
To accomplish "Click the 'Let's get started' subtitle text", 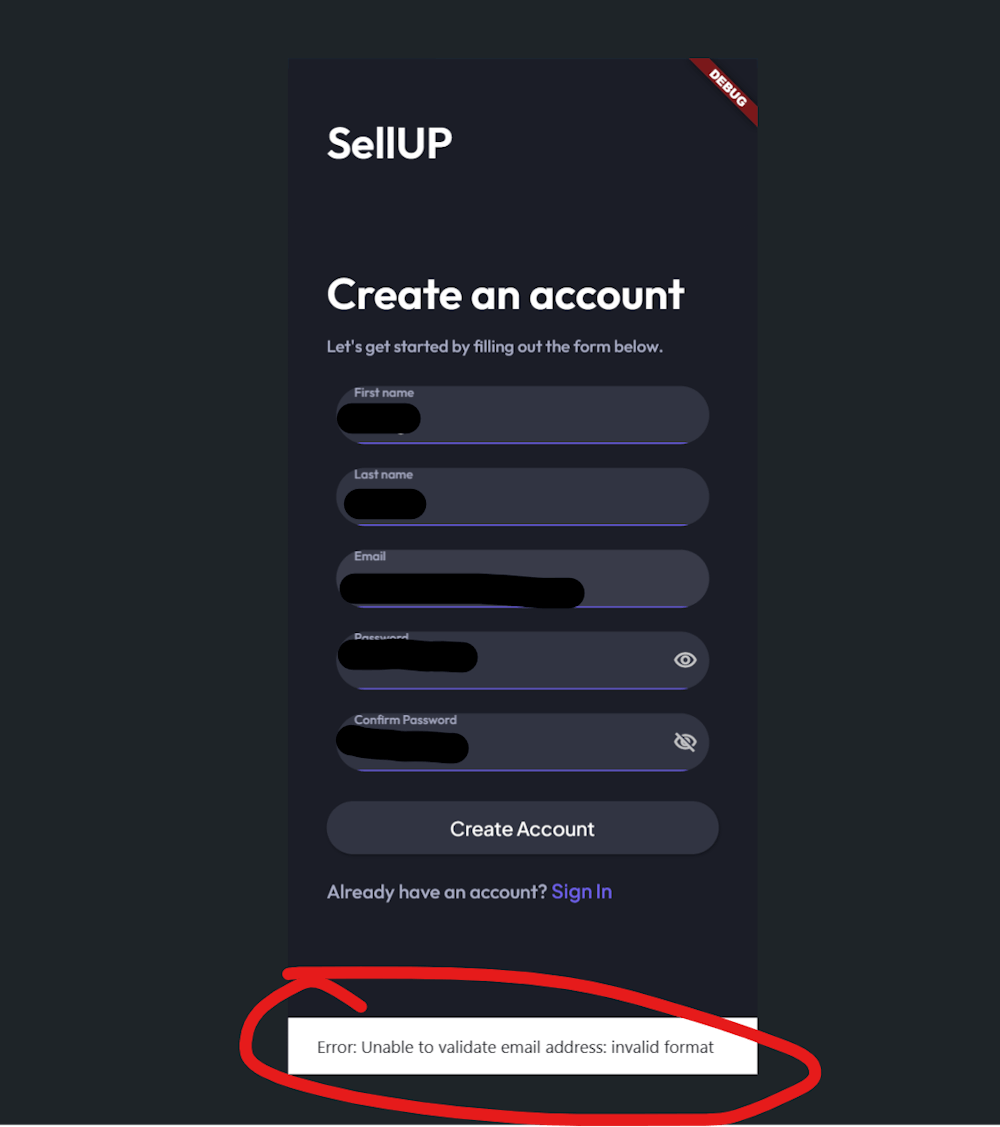I will (495, 346).
